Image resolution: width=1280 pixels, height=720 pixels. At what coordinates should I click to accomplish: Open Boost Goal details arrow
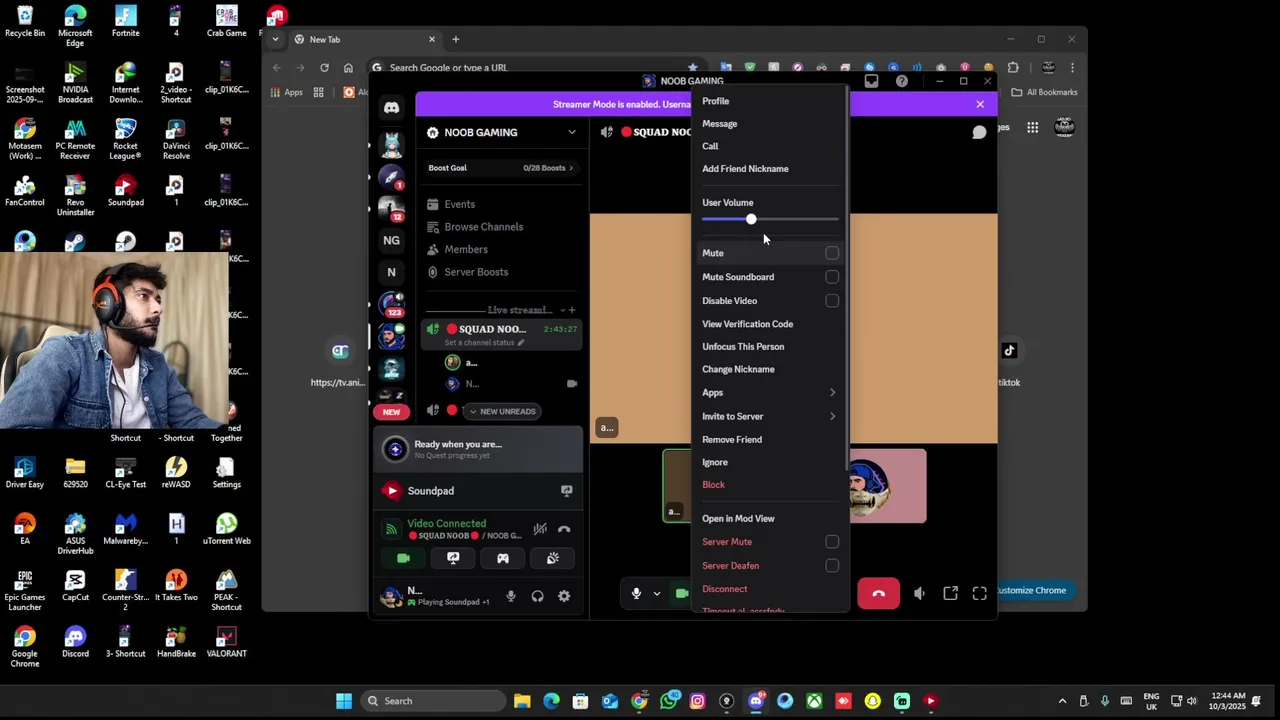coord(571,168)
